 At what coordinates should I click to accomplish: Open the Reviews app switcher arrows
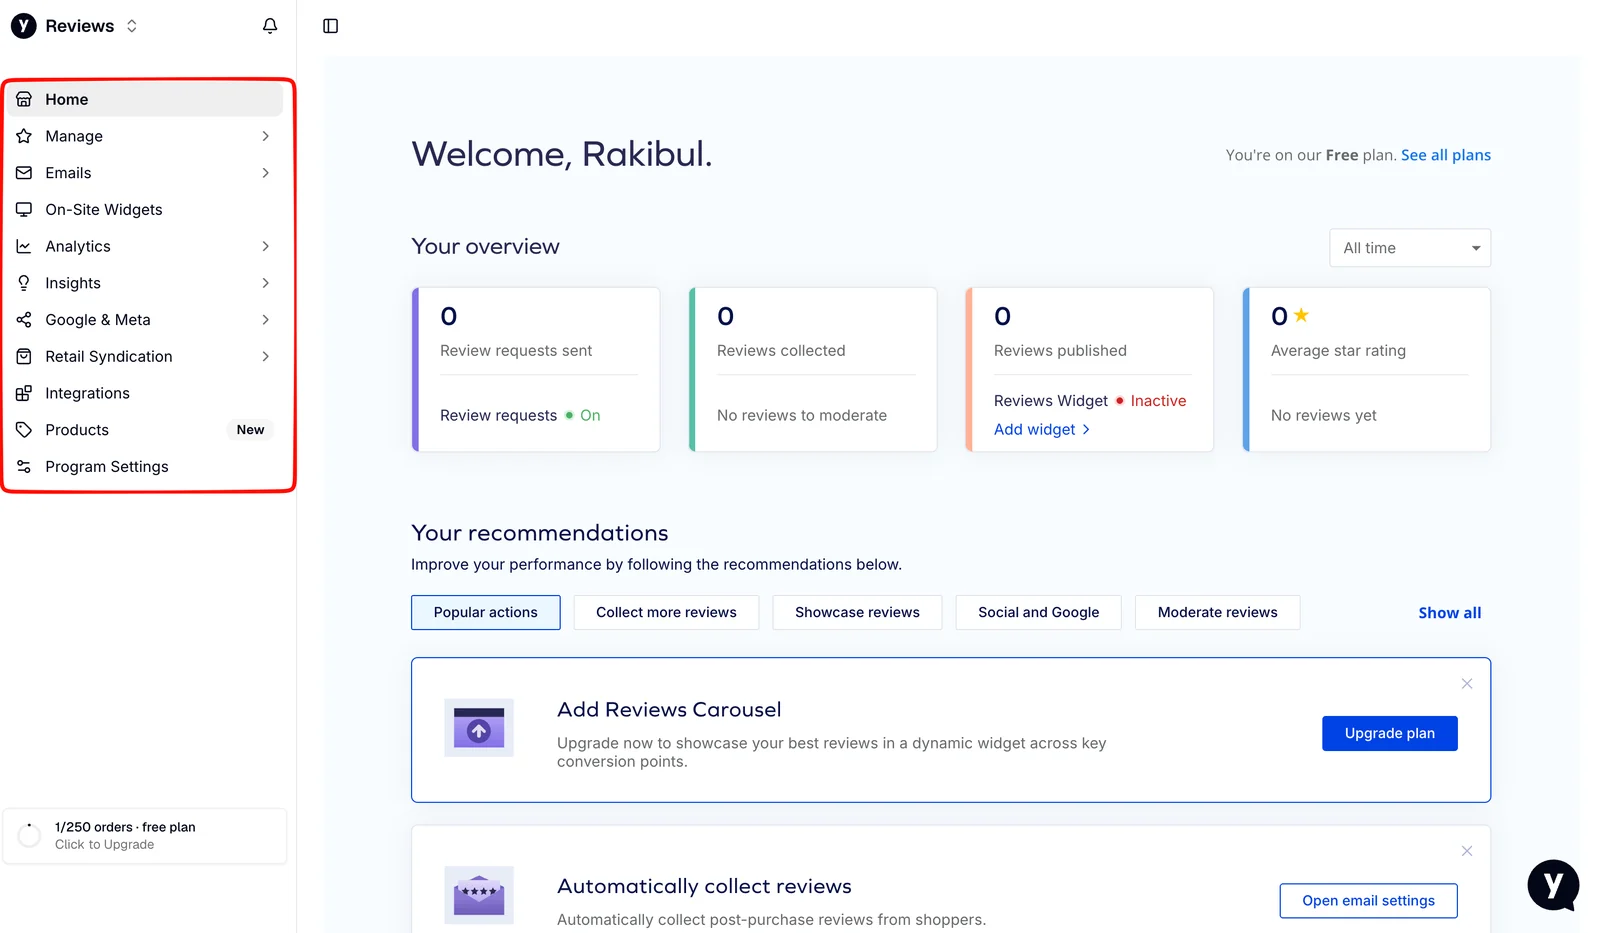tap(132, 26)
